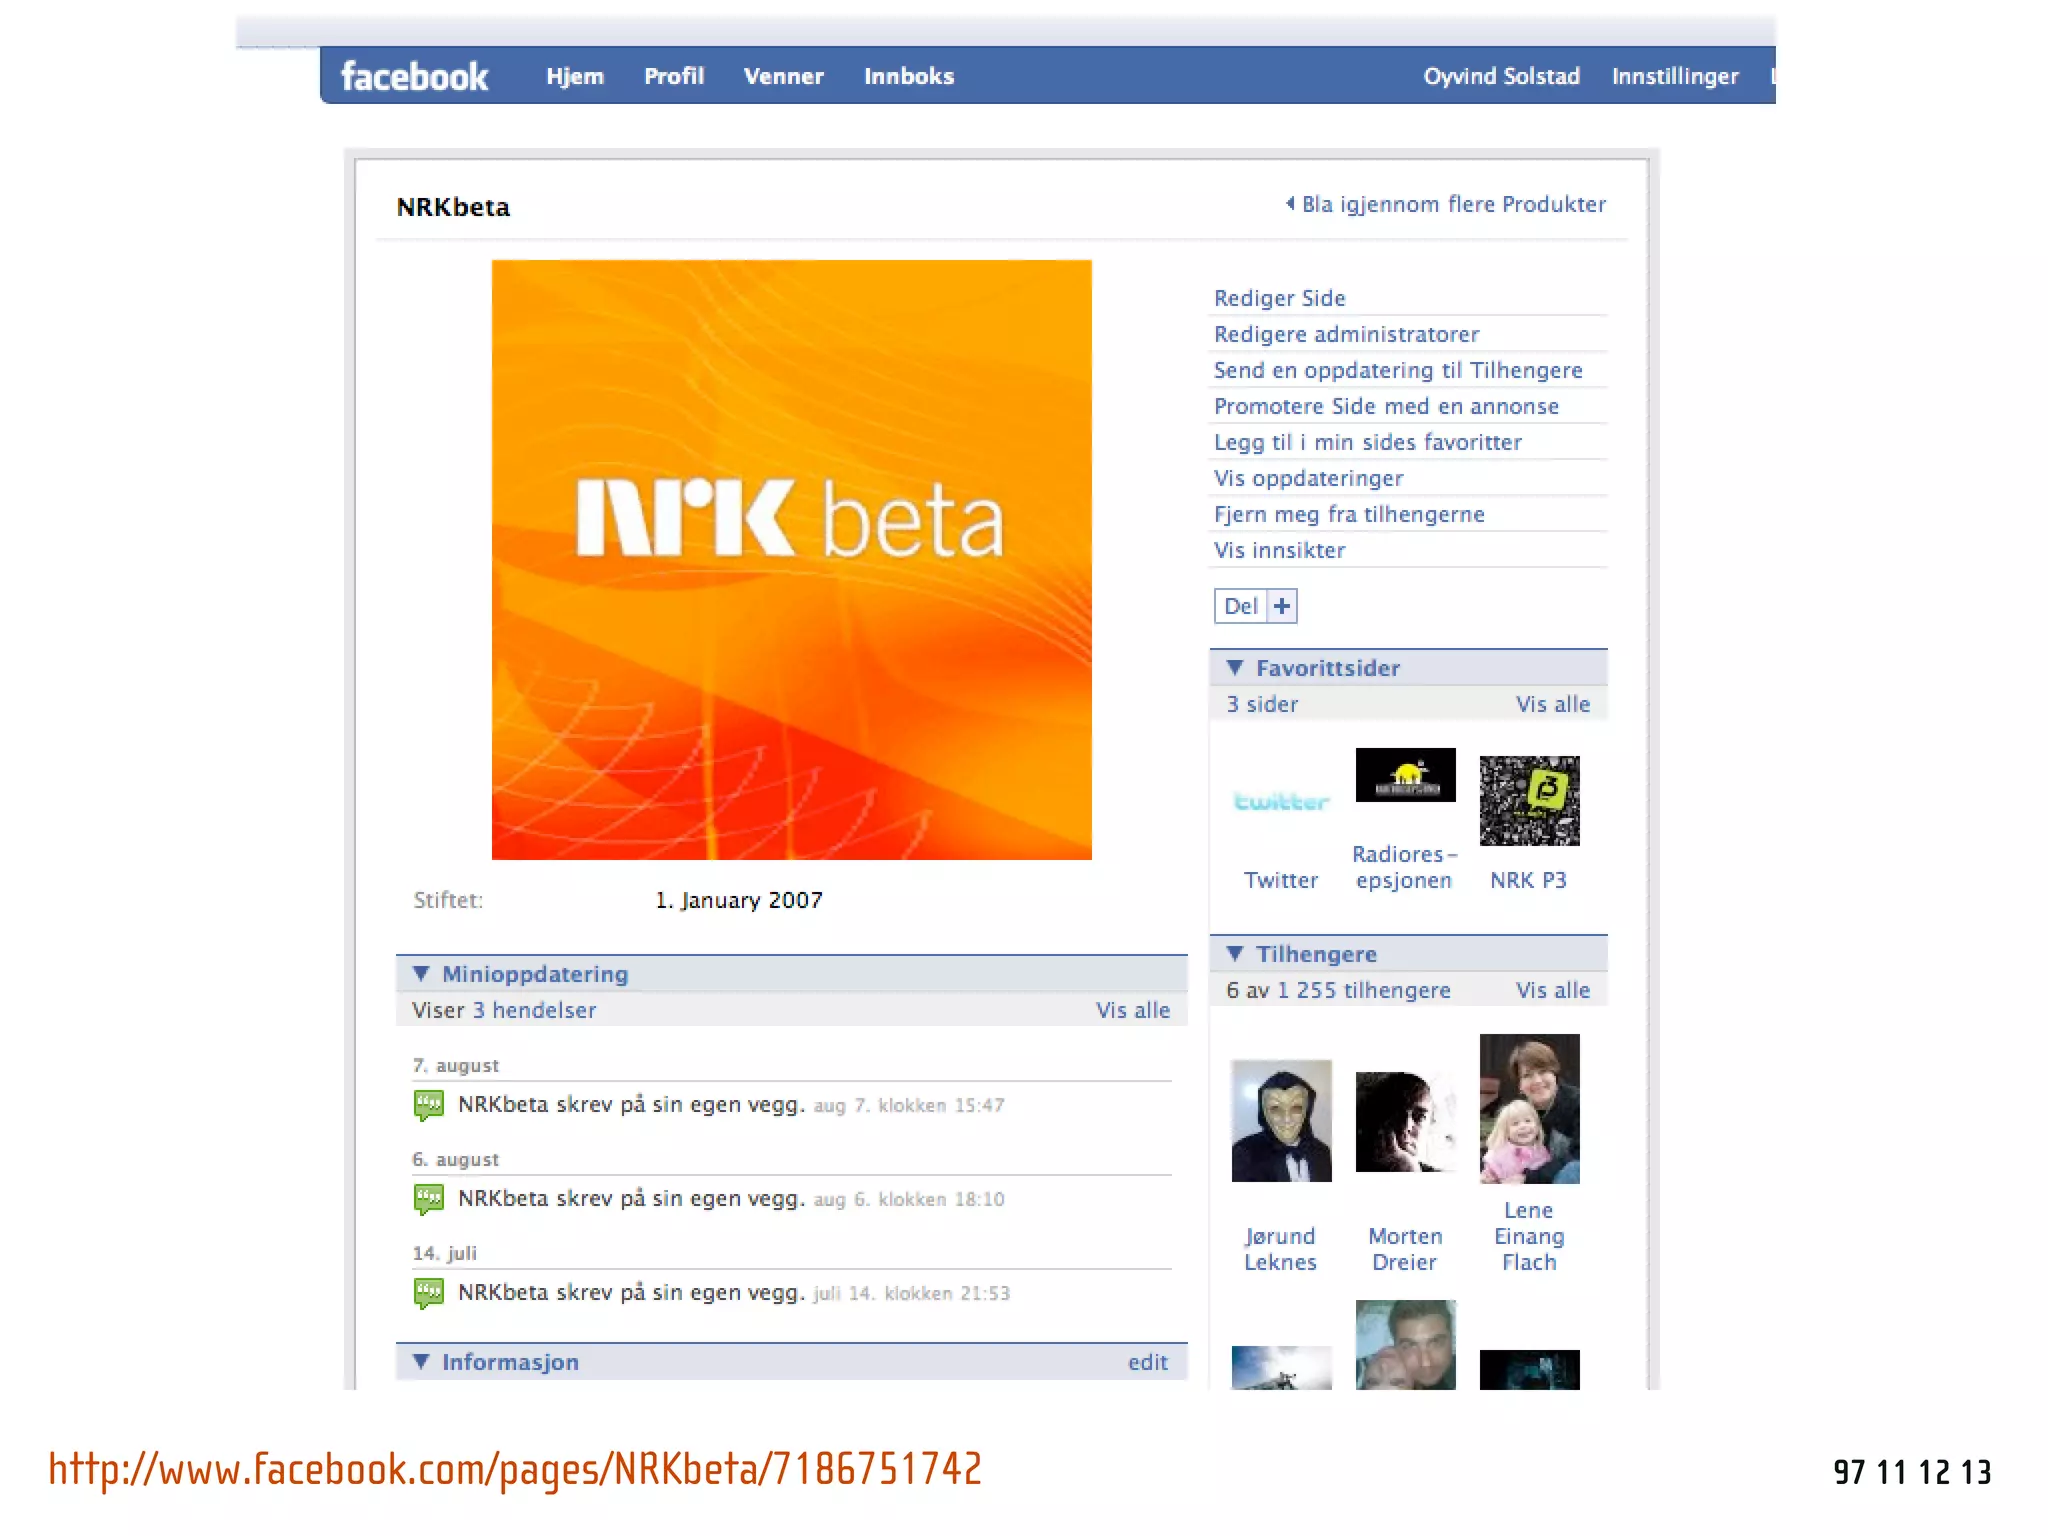The width and height of the screenshot is (2048, 1536).
Task: Click the Twitter page name link
Action: click(x=1281, y=880)
